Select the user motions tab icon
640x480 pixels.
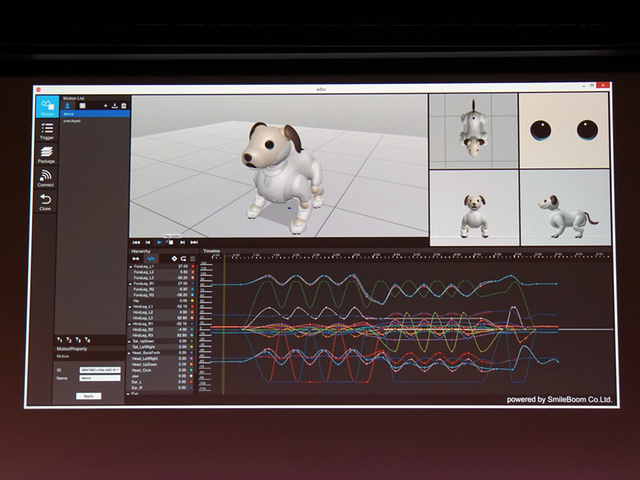[68, 106]
